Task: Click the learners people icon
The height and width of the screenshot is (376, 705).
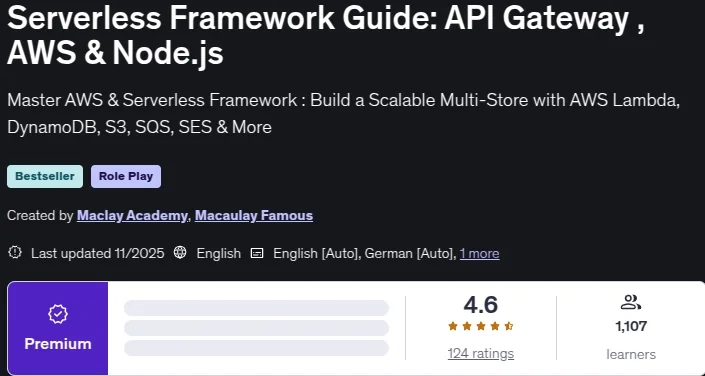Action: click(x=630, y=302)
